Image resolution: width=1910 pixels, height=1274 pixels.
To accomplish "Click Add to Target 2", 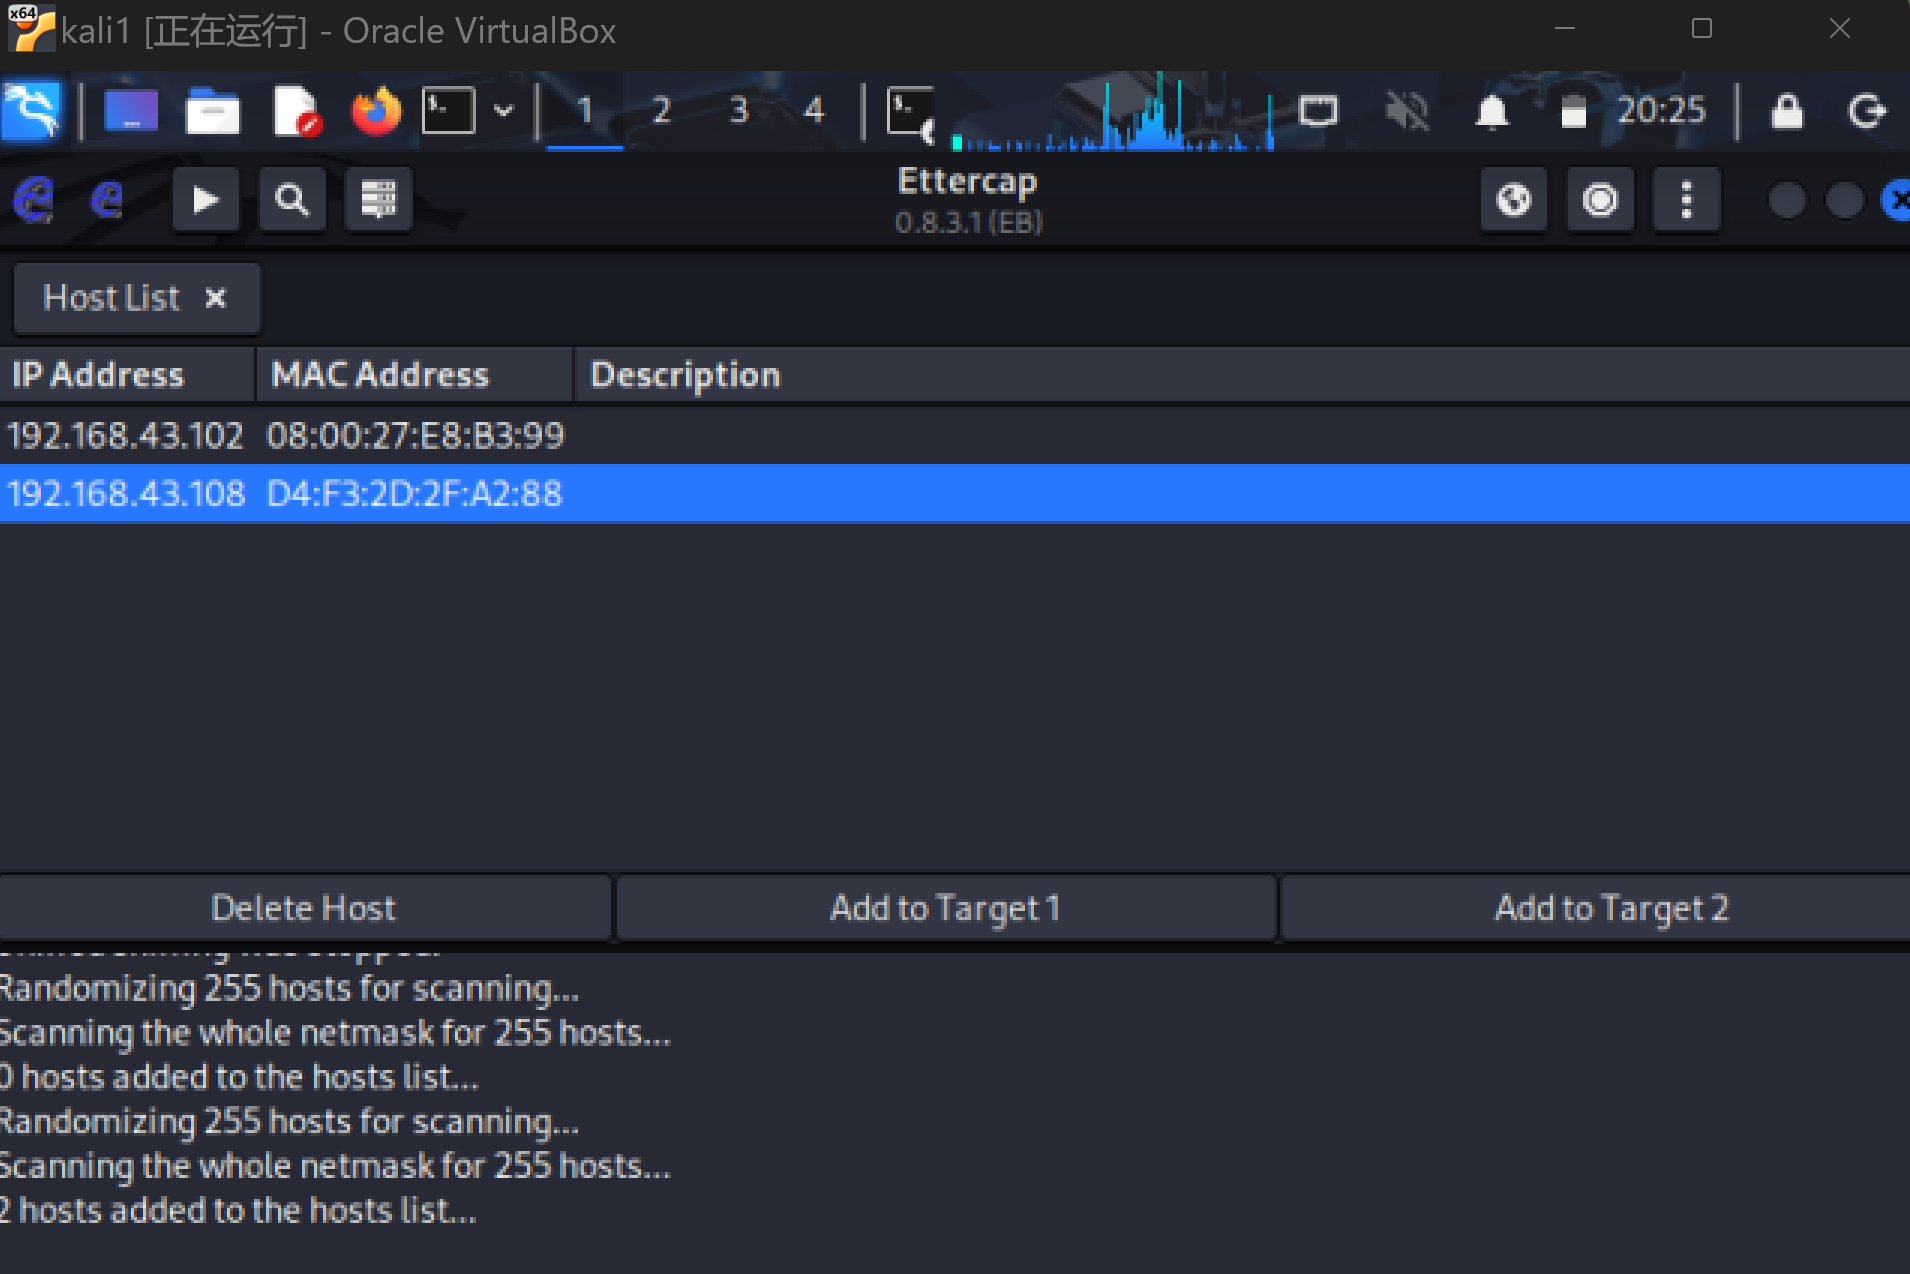I will pyautogui.click(x=1596, y=908).
